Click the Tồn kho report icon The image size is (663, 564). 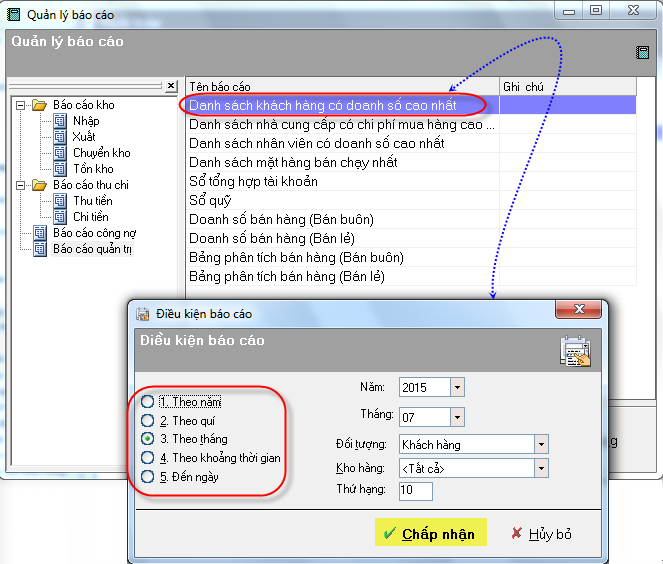pyautogui.click(x=60, y=169)
